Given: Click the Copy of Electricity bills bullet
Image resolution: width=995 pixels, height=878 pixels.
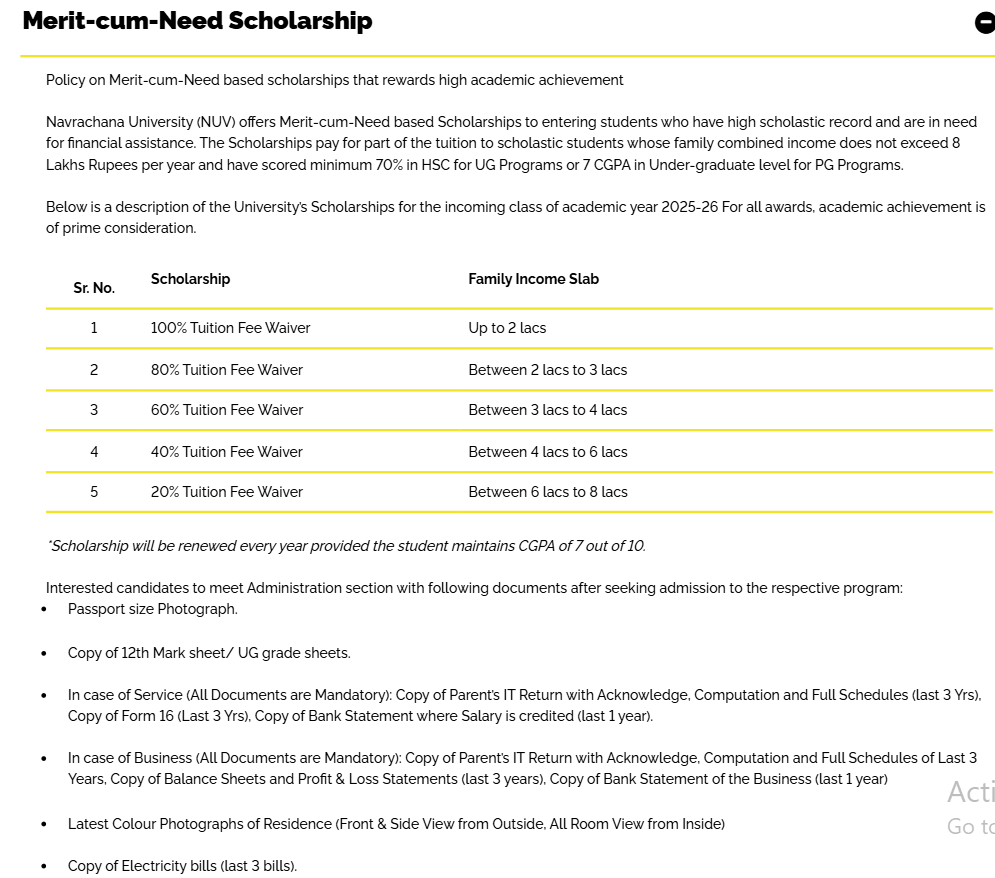Looking at the screenshot, I should pyautogui.click(x=182, y=866).
